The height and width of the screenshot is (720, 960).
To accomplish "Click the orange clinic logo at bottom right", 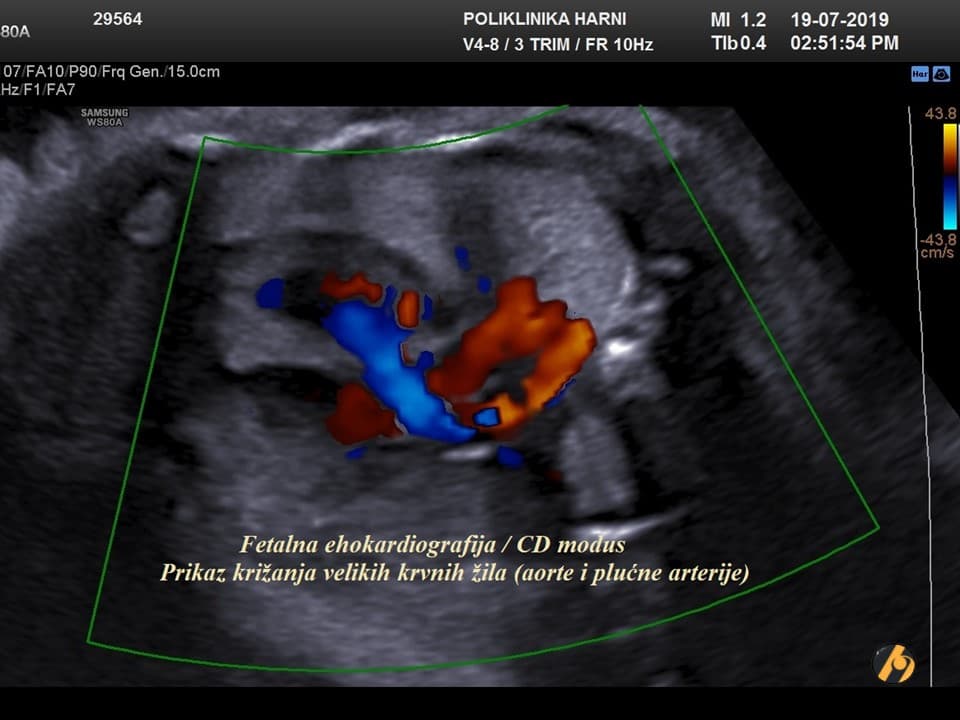I will pos(893,662).
